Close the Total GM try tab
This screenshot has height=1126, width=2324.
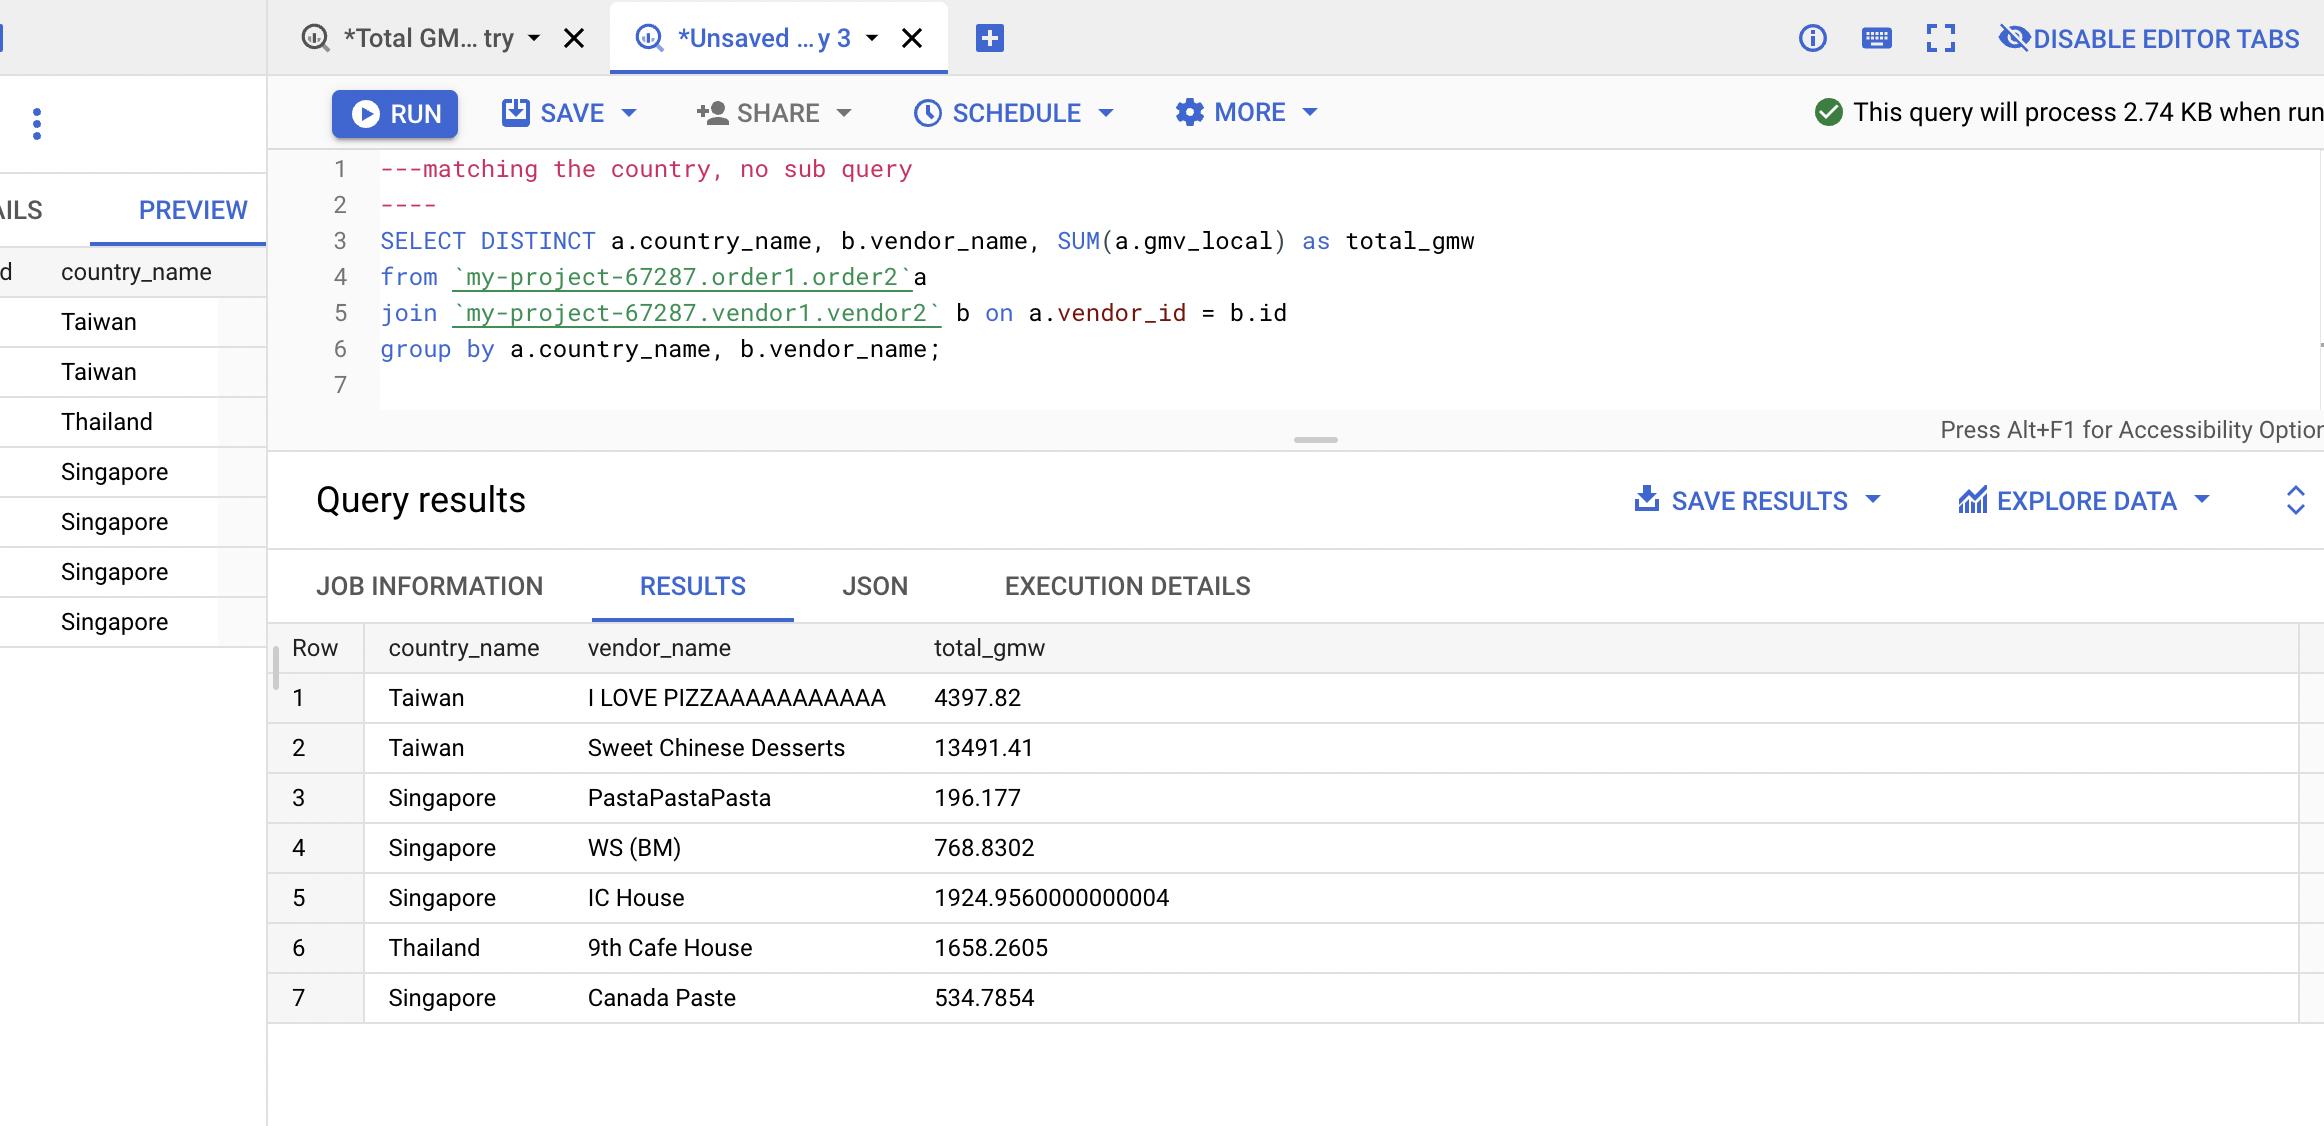[574, 39]
